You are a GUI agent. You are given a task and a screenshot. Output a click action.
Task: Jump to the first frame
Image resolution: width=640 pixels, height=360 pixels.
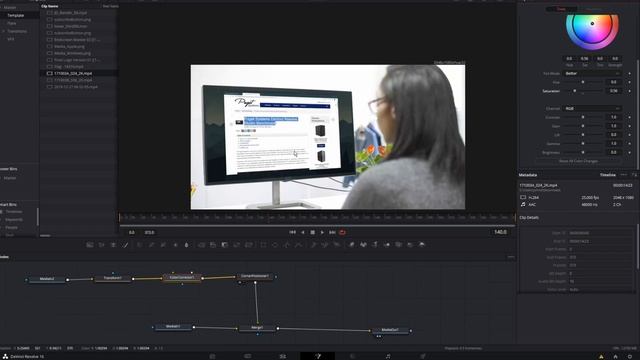click(x=292, y=232)
